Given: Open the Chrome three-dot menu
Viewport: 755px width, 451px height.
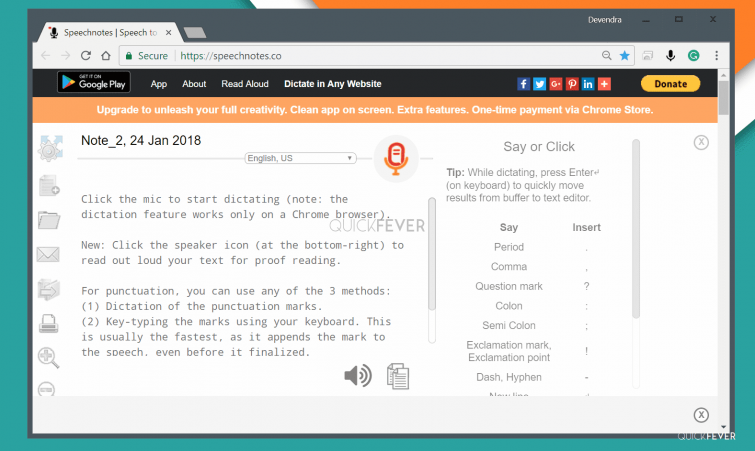Looking at the screenshot, I should click(717, 56).
